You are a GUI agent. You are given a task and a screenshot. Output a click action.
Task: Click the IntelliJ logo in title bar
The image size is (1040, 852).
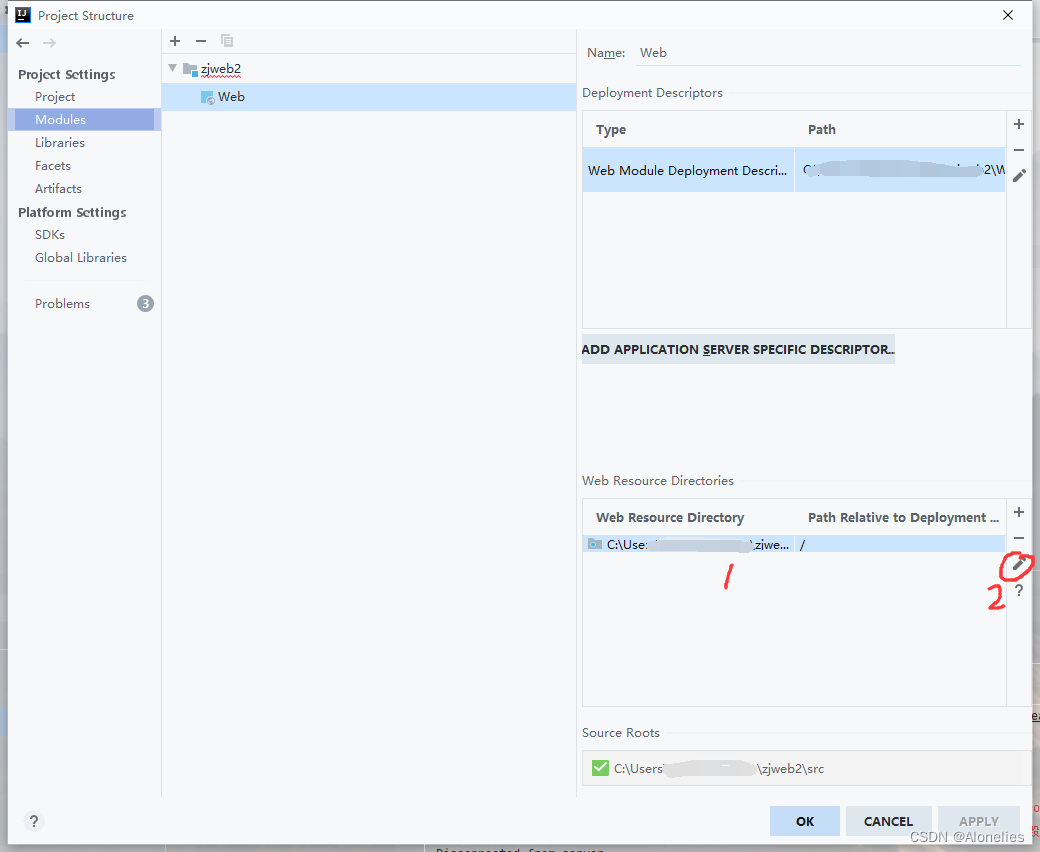23,15
